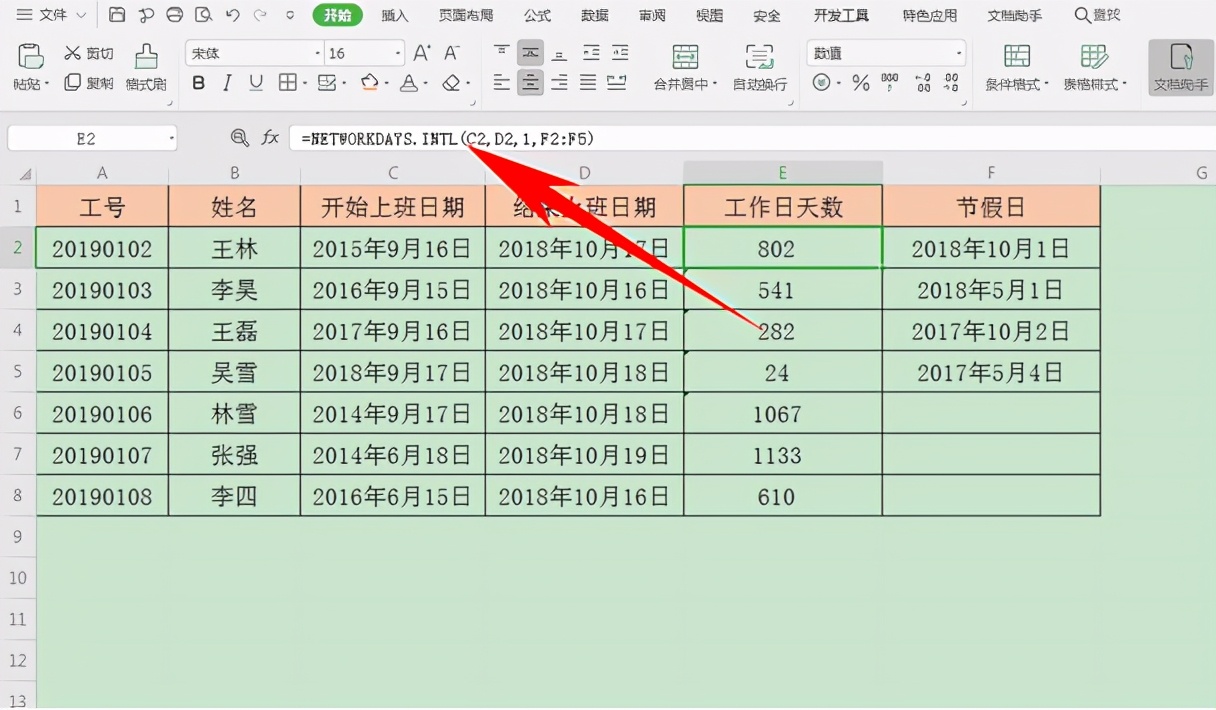Click the Select All corner triangle
Viewport: 1216px width, 710px height.
pos(24,174)
